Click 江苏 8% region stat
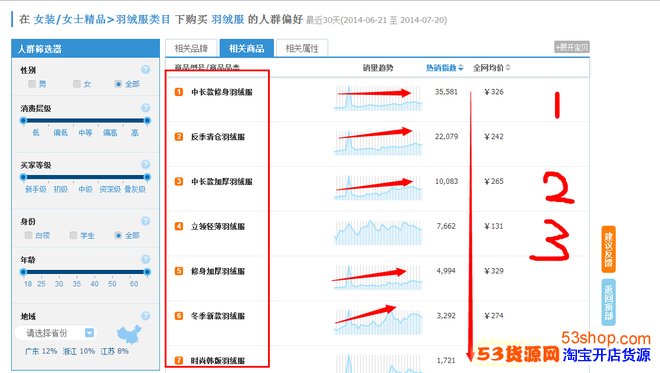Screen dimensions: 660x373 click(114, 351)
